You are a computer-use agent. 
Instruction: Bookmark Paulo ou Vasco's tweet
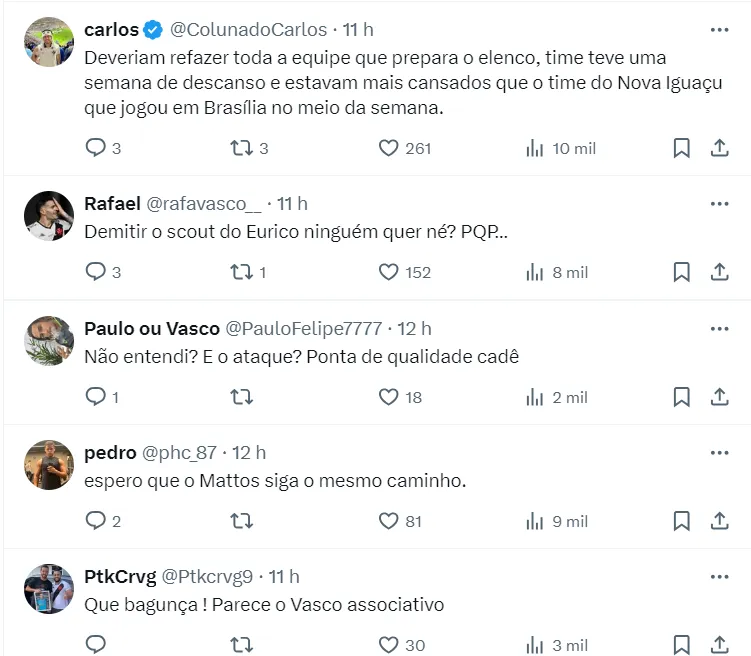tap(681, 397)
